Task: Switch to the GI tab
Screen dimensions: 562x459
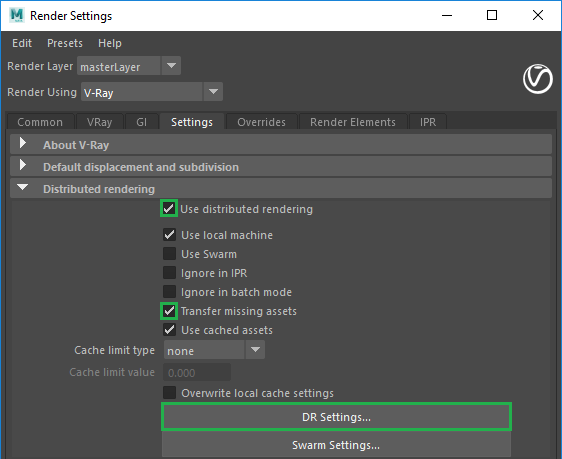Action: 142,122
